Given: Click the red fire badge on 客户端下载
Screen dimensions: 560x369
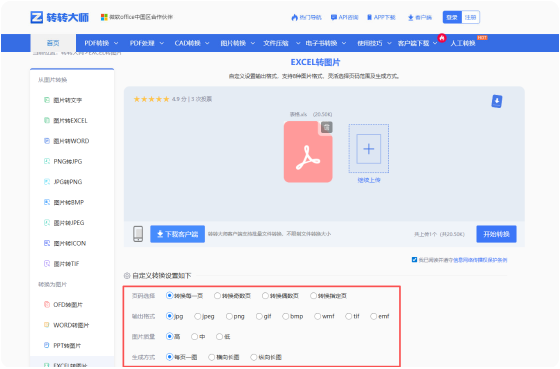Looking at the screenshot, I should [442, 38].
